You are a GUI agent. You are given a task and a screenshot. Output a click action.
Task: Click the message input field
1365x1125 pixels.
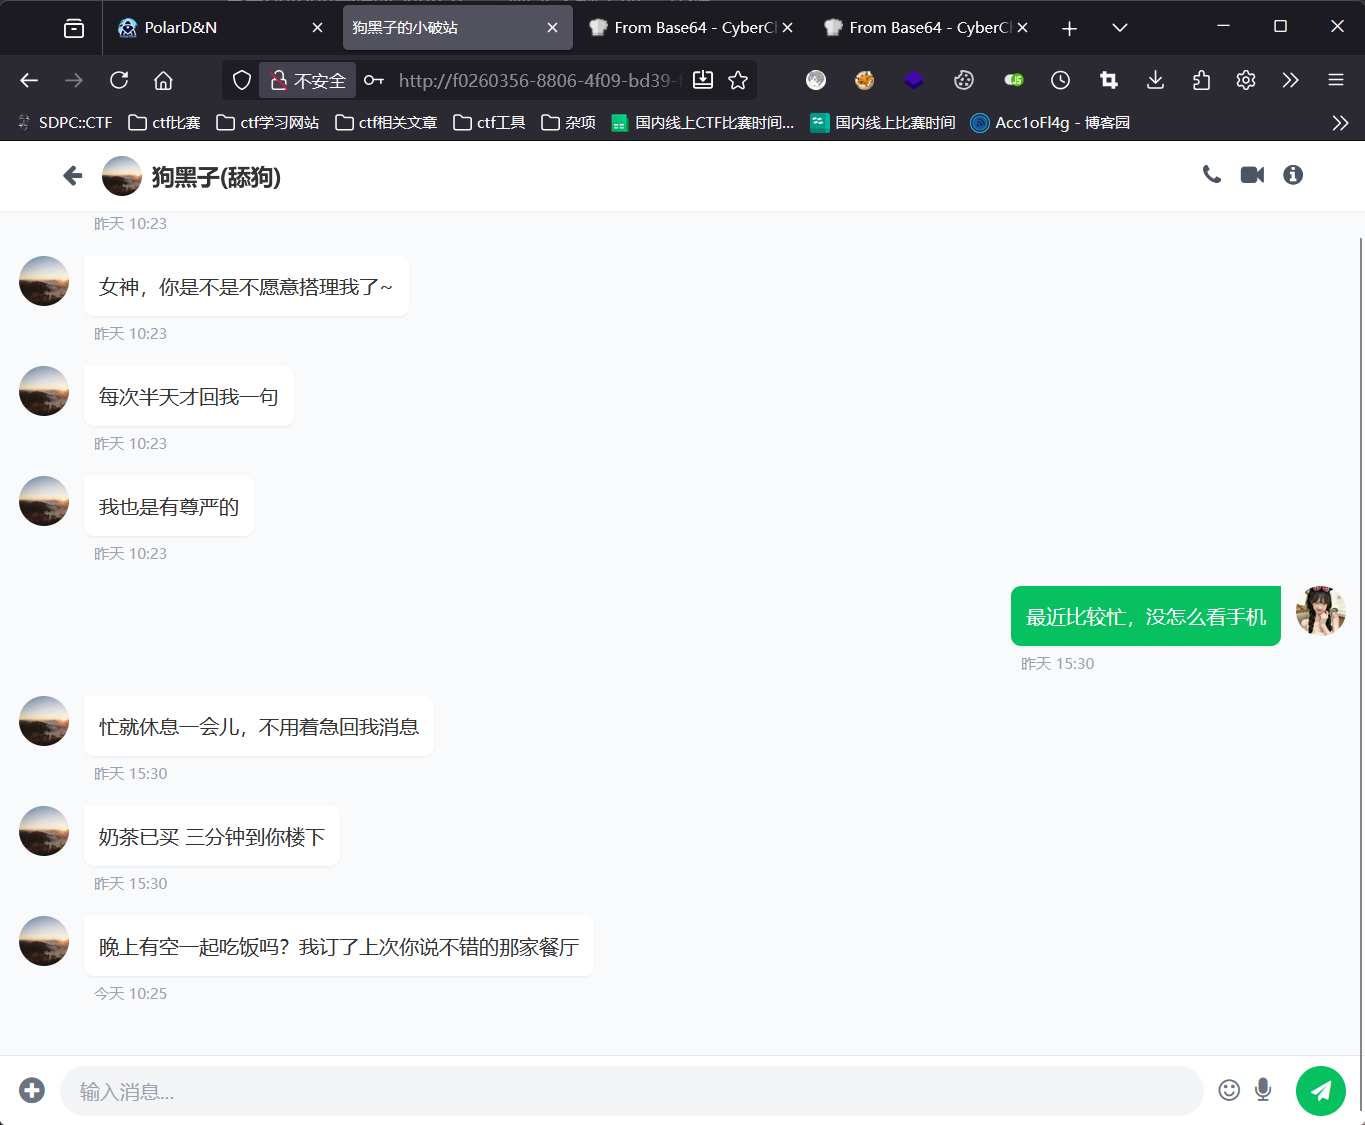[630, 1091]
